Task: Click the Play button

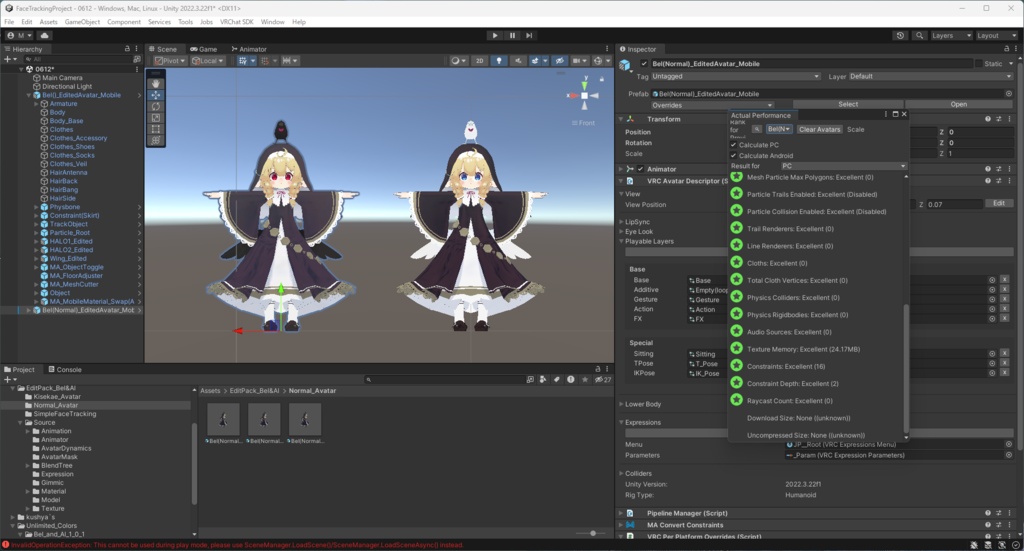Action: pos(495,35)
